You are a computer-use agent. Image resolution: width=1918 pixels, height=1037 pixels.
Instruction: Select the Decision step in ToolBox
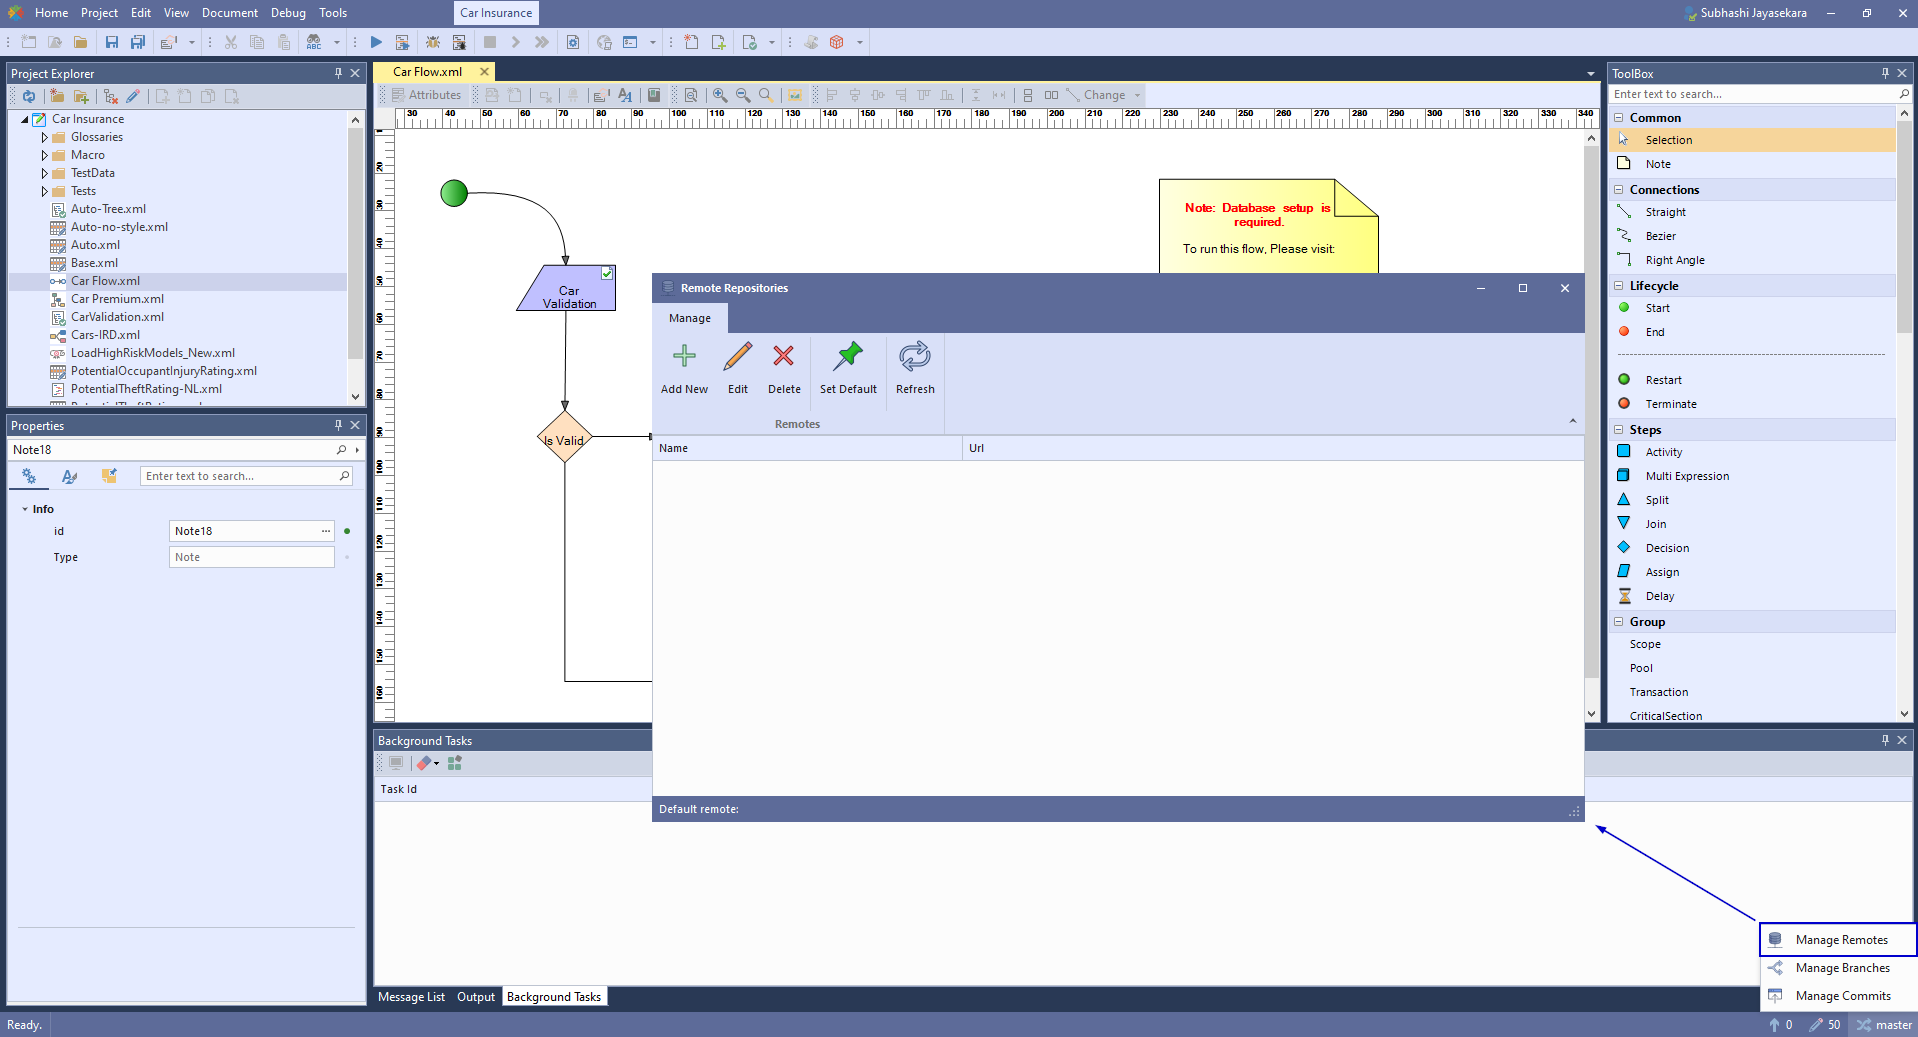tap(1666, 548)
